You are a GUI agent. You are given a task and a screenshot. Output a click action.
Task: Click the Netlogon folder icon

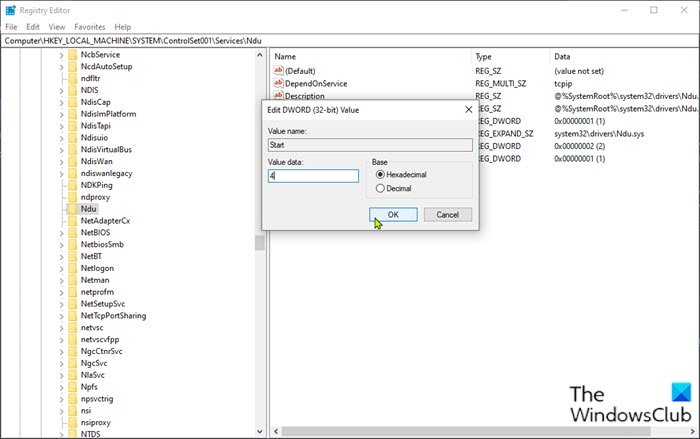(73, 268)
